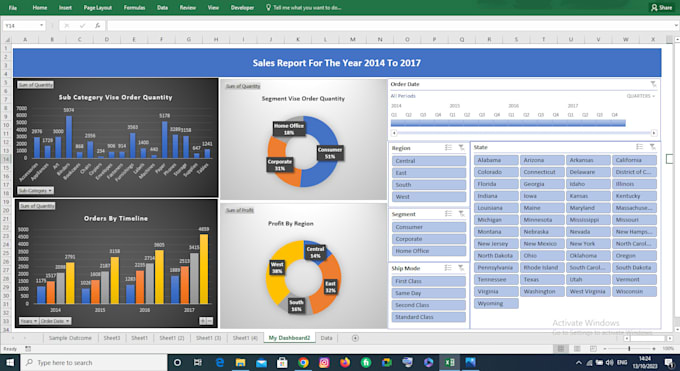
Task: Filter by West region
Action: pyautogui.click(x=429, y=197)
